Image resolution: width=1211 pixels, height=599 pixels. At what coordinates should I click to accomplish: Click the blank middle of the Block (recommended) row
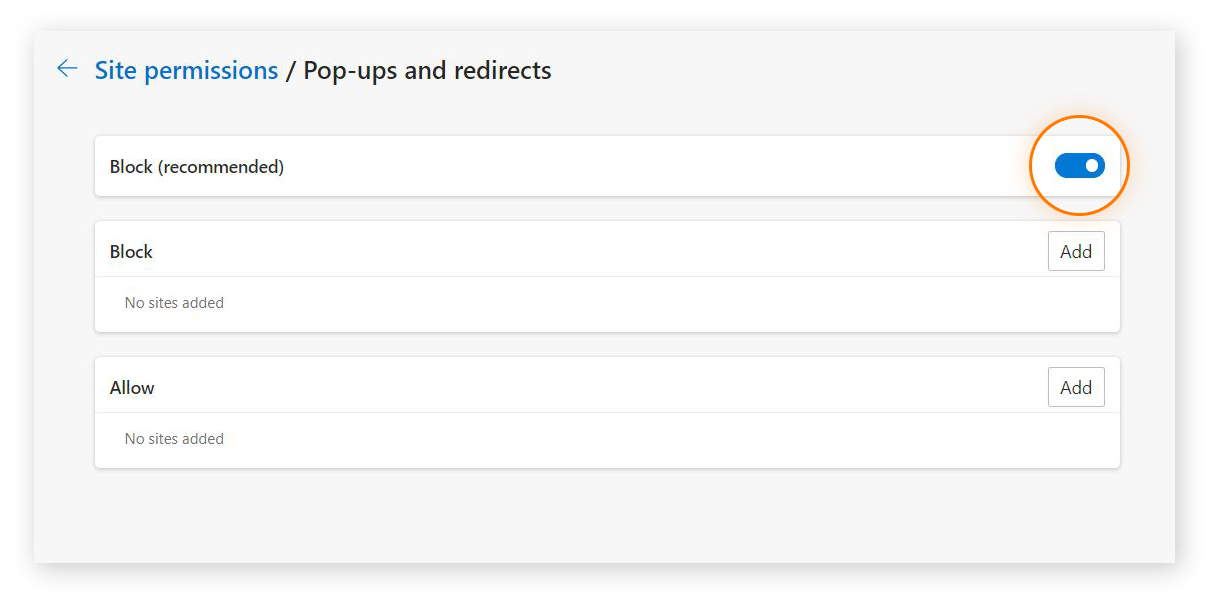point(650,167)
